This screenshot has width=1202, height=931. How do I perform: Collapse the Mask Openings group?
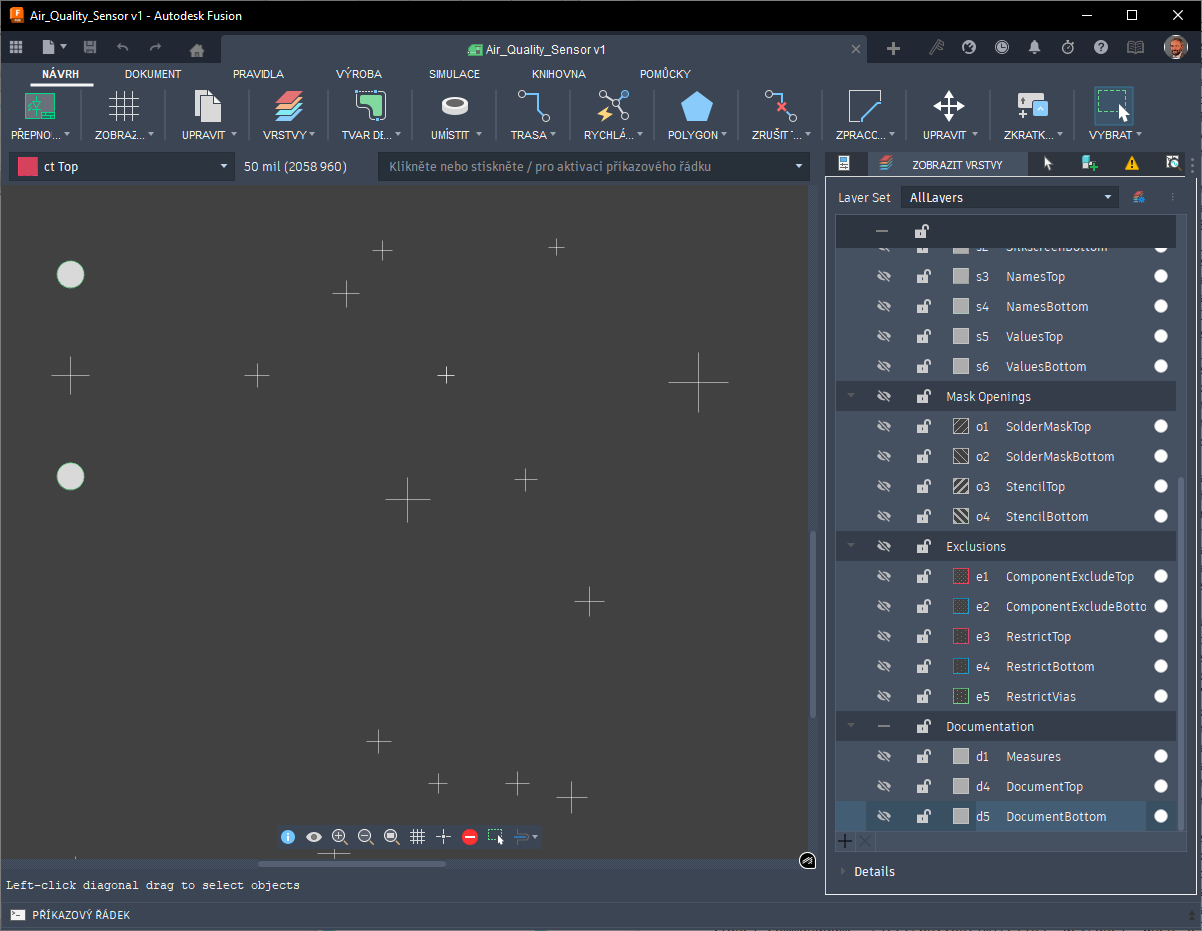click(x=851, y=396)
